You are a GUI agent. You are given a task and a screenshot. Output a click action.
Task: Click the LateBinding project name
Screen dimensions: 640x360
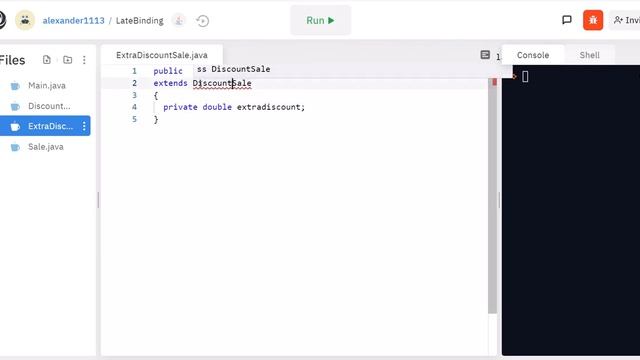click(x=140, y=20)
